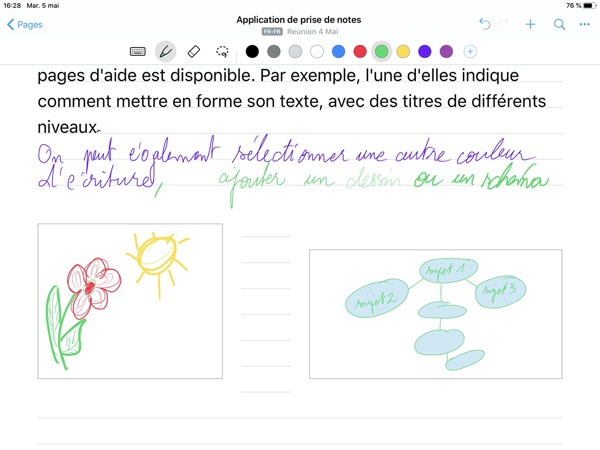
Task: Tap the plus icon to add content
Action: [x=531, y=24]
